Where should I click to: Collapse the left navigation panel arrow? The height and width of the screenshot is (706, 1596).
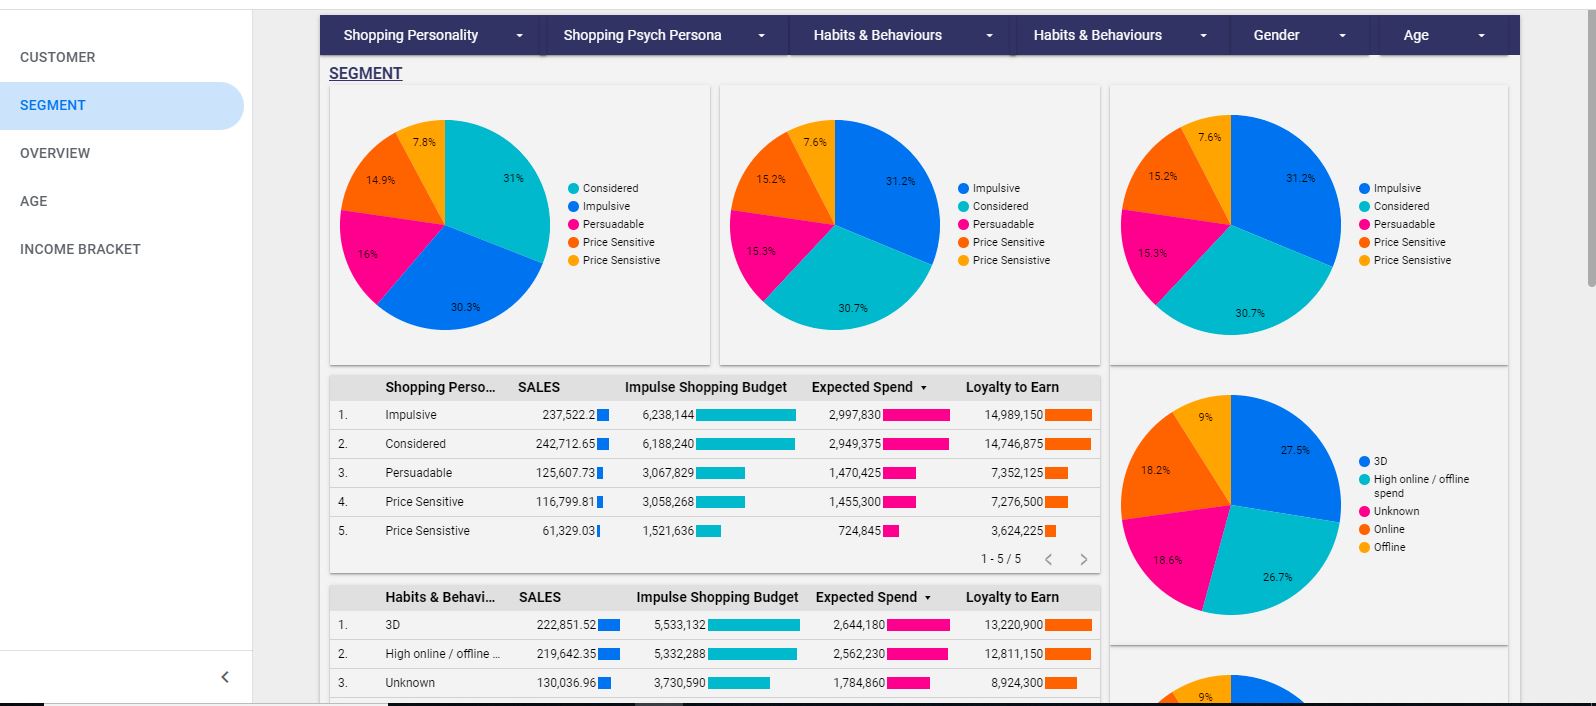[225, 677]
